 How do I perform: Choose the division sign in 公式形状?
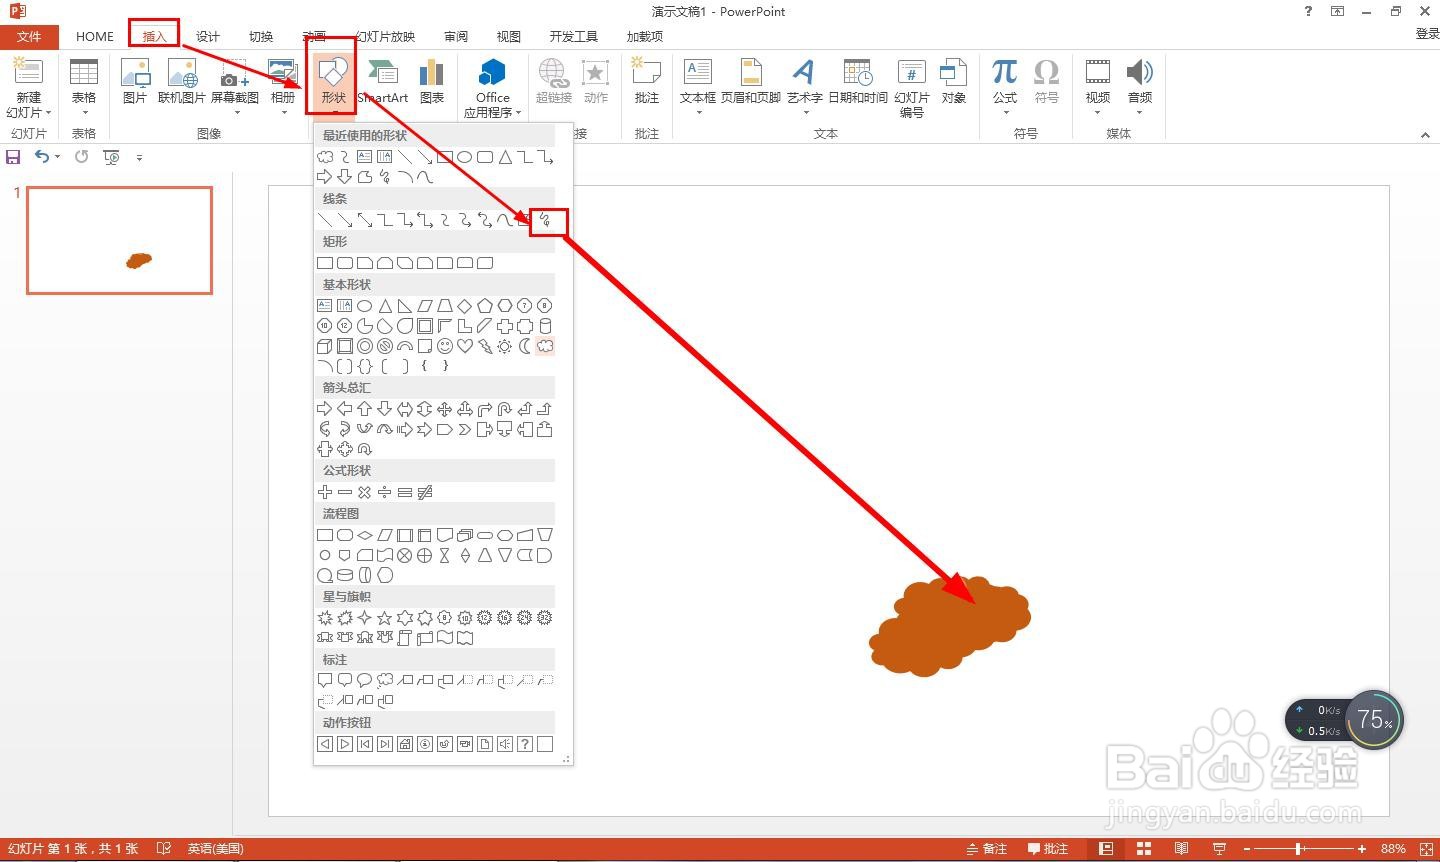pos(385,492)
